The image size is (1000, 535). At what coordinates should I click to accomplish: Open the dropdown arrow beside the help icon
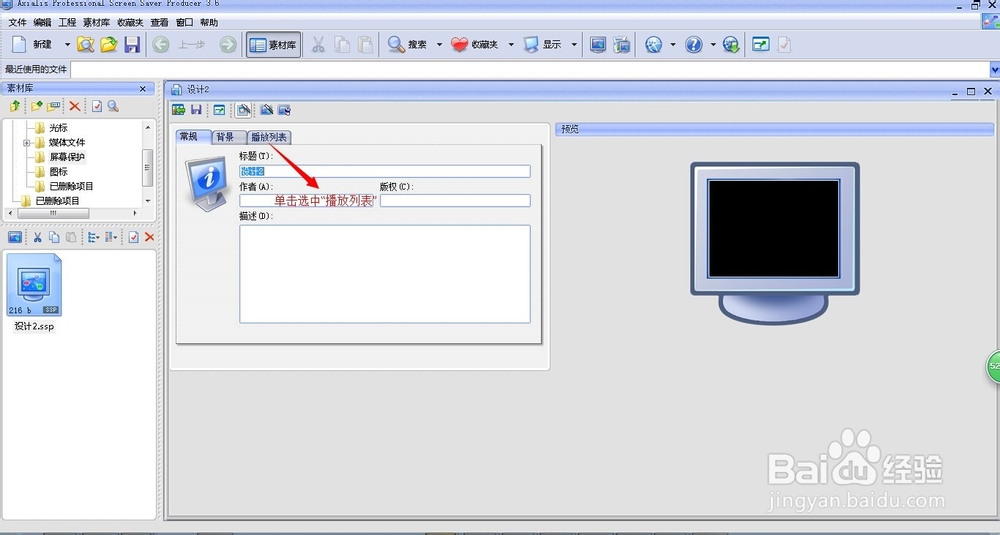[713, 45]
